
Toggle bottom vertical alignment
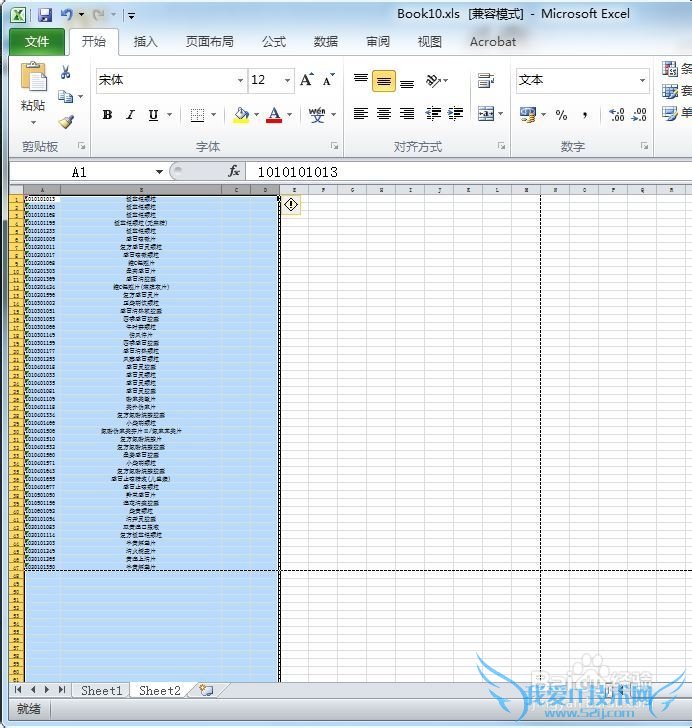click(407, 82)
